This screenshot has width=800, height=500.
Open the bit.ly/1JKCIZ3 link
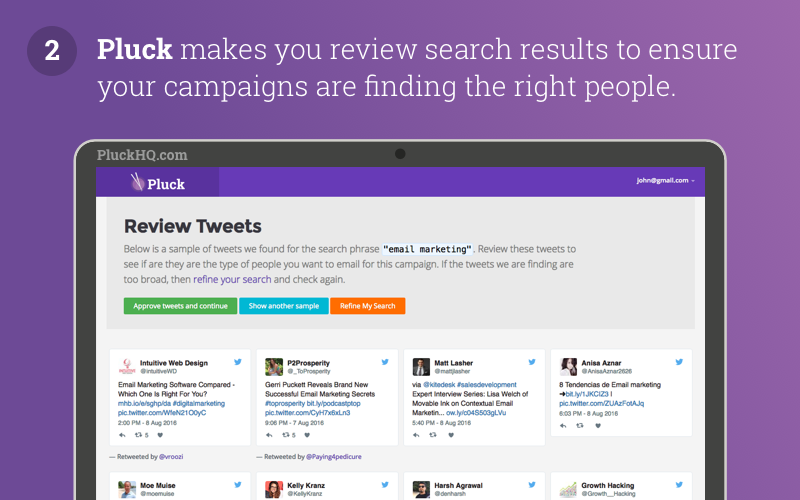coord(587,394)
